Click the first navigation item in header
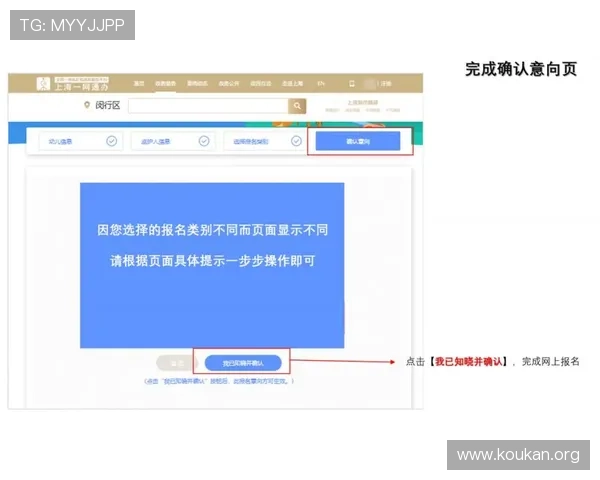 click(139, 83)
